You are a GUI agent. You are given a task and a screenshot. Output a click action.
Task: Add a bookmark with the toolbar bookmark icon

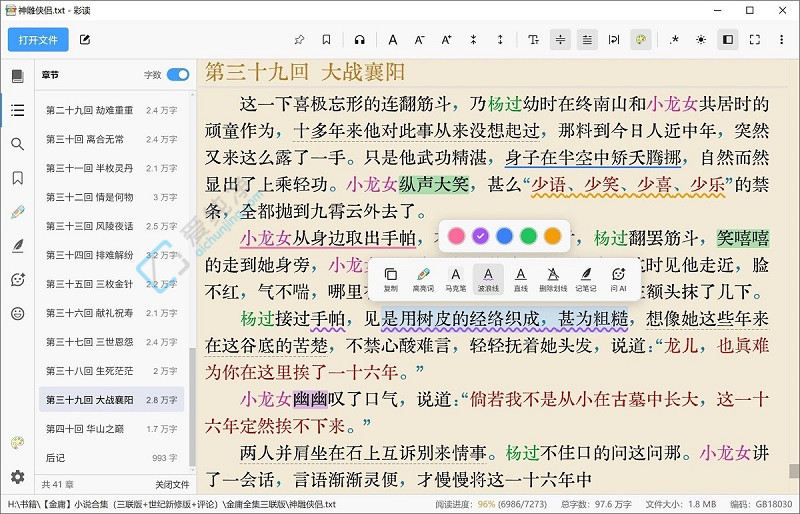tap(327, 40)
